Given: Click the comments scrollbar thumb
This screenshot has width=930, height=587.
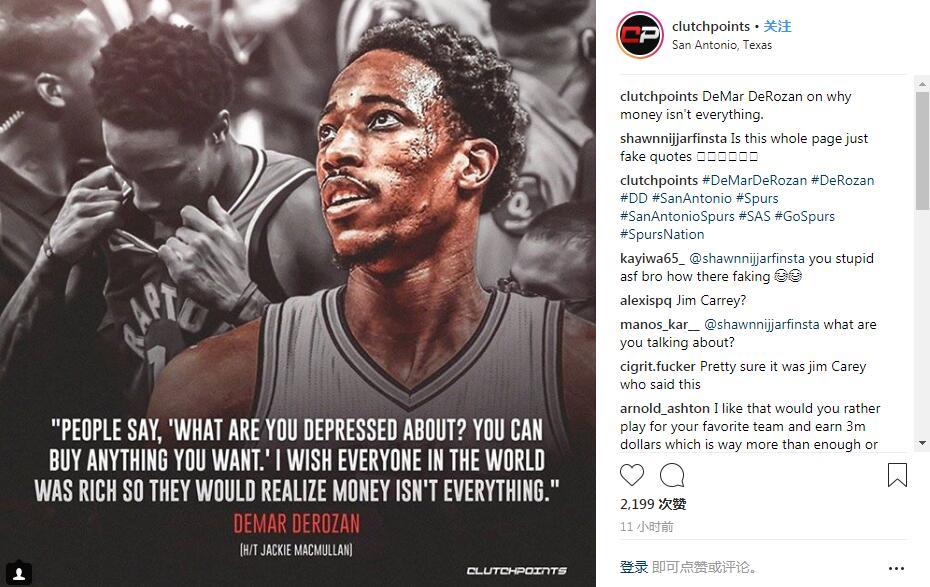Looking at the screenshot, I should point(922,151).
